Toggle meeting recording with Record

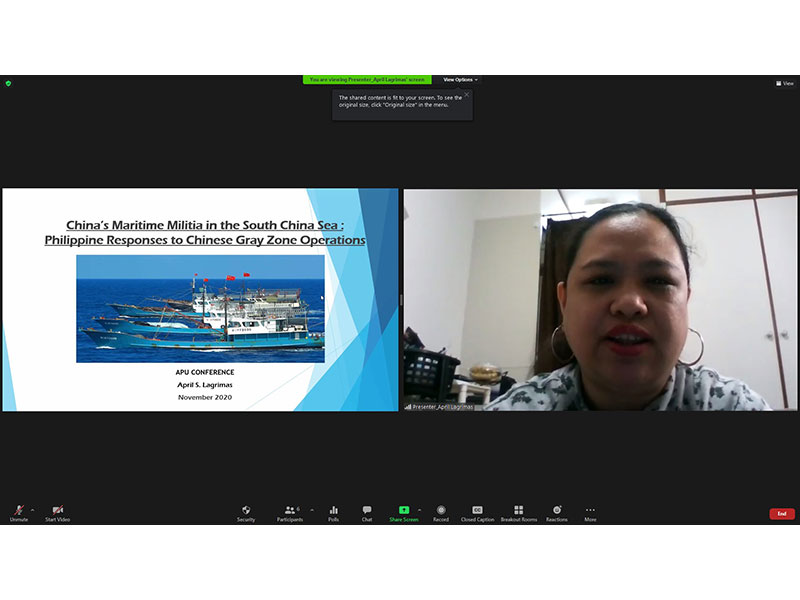[441, 512]
